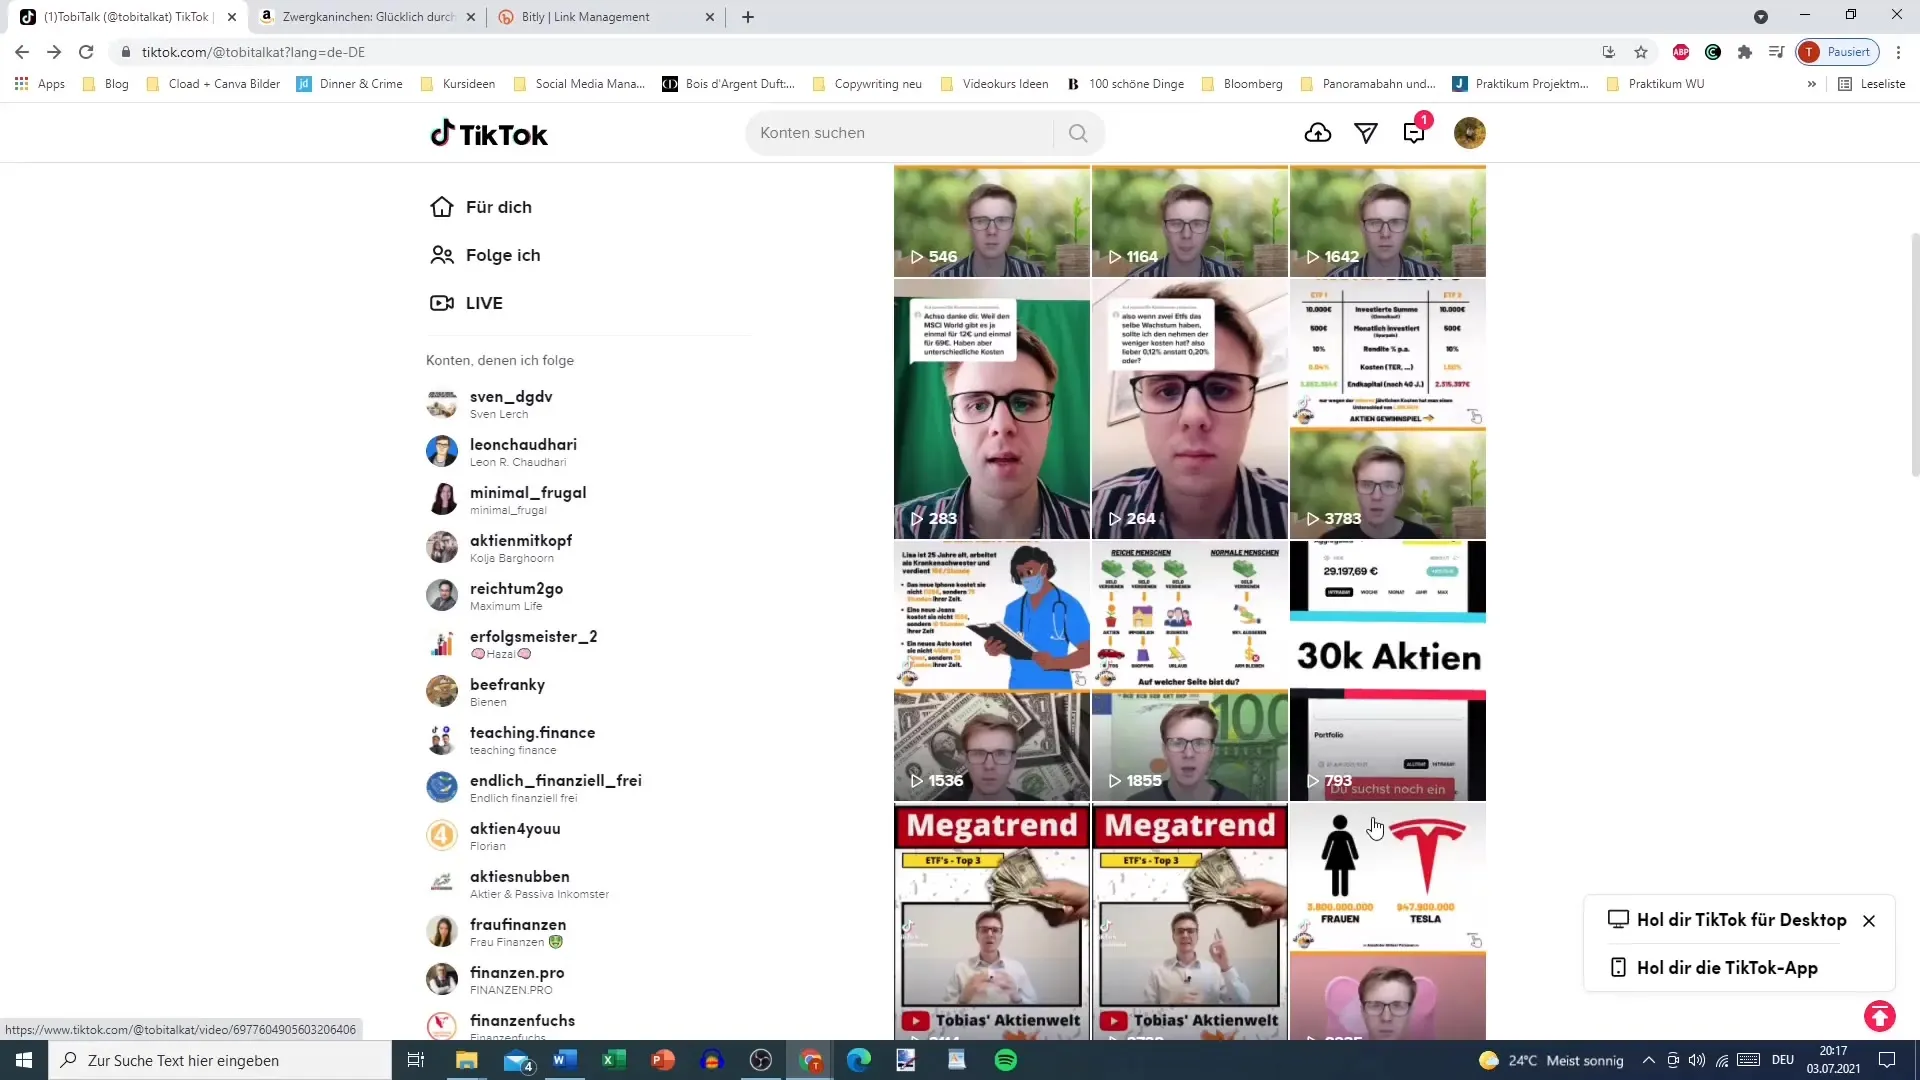Click the Konten suchen search field
This screenshot has width=1920, height=1080.
coord(900,133)
